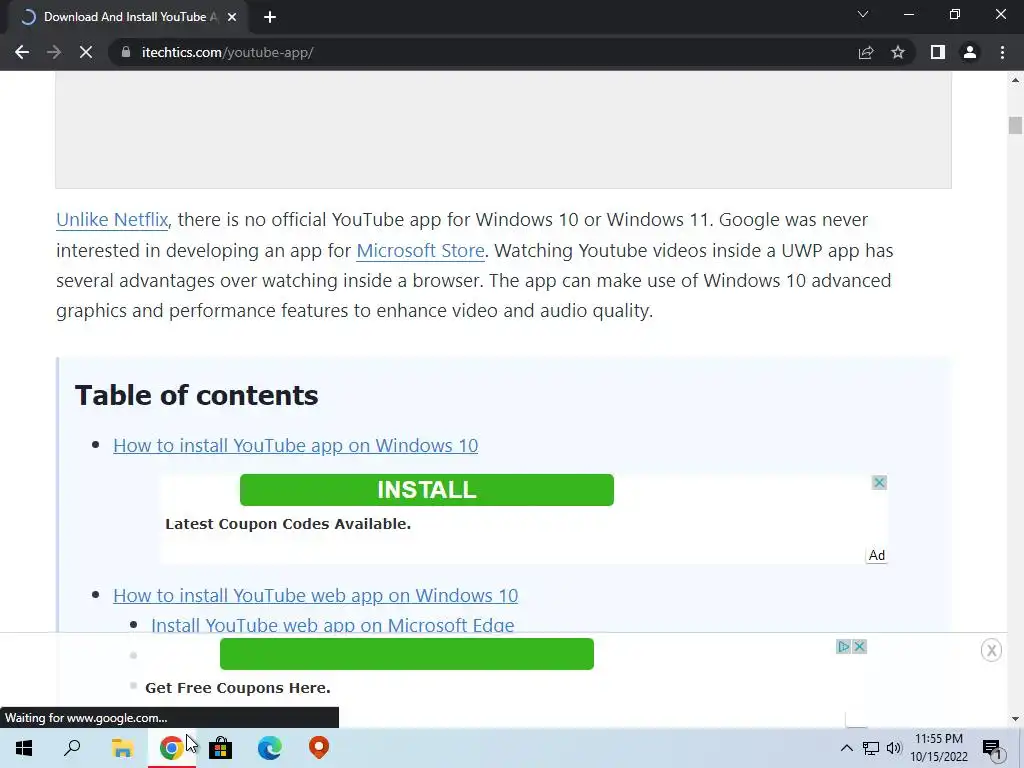1024x768 pixels.
Task: Open a new tab
Action: pyautogui.click(x=270, y=17)
